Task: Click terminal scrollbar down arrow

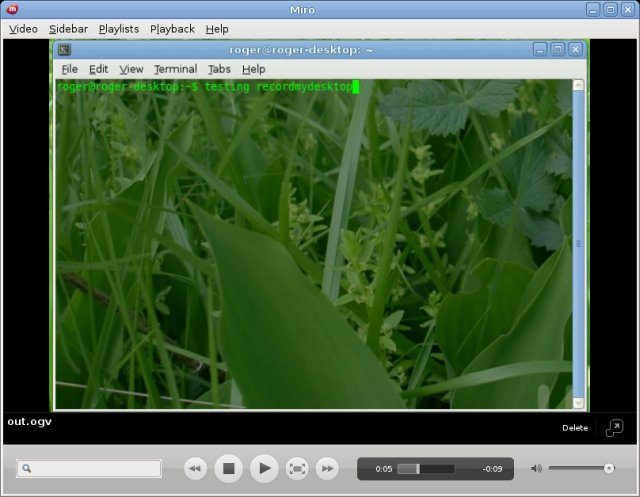Action: (578, 403)
